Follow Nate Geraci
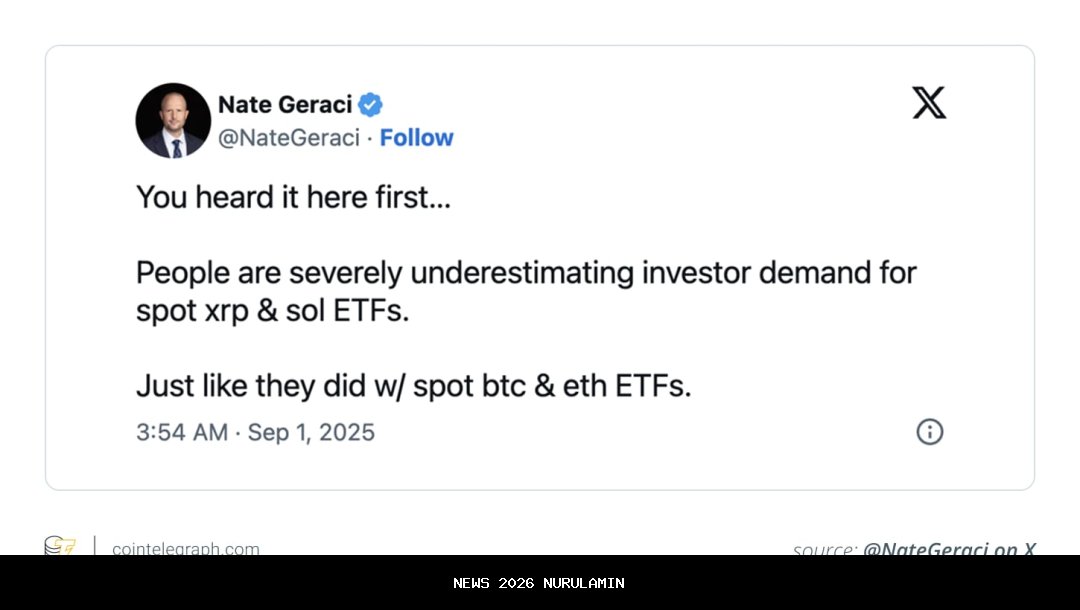Image resolution: width=1080 pixels, height=610 pixels. click(416, 138)
